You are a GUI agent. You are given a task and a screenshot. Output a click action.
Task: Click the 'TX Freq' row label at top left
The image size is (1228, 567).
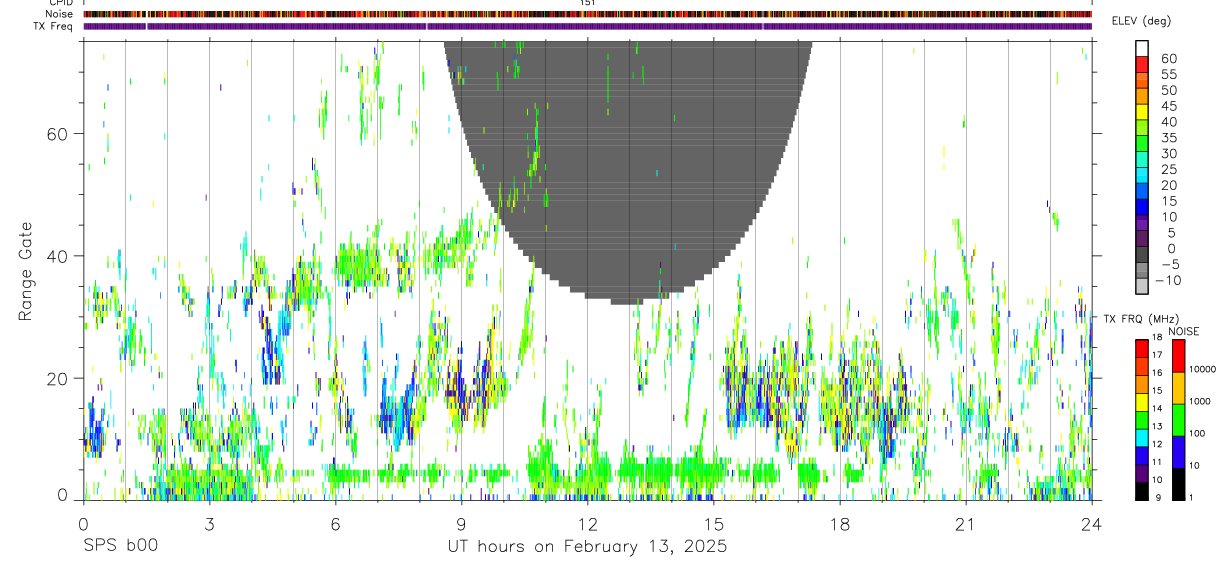point(55,26)
